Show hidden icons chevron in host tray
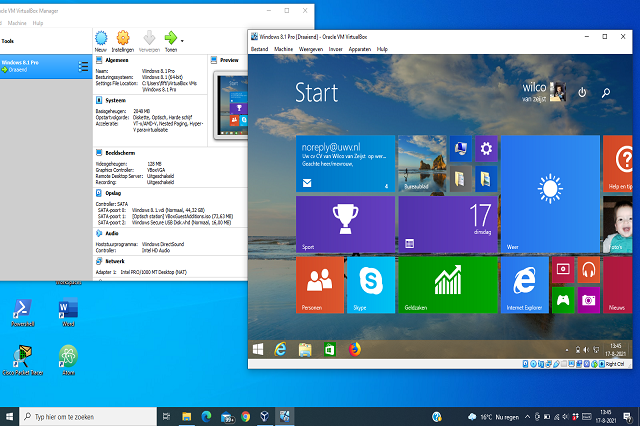 pos(527,417)
